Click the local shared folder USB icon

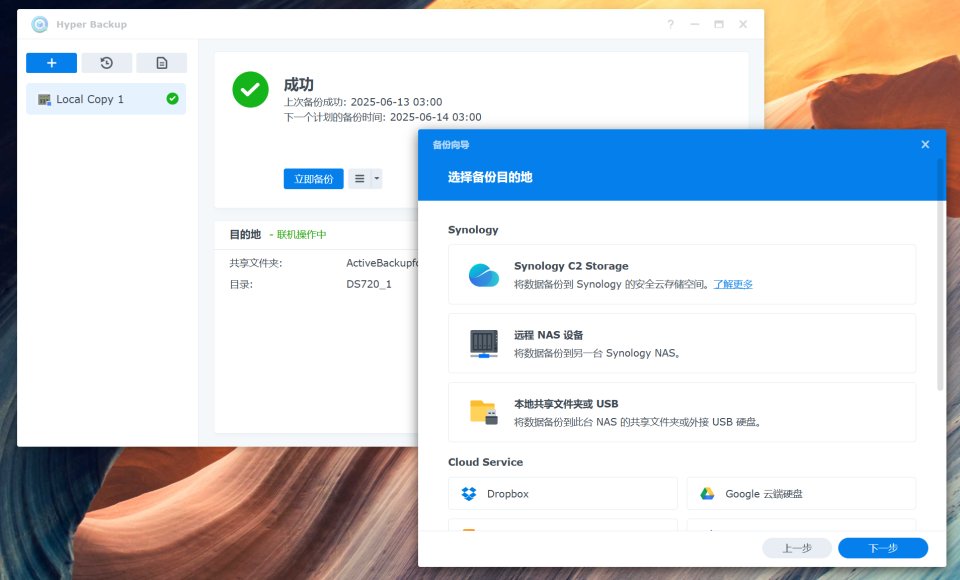pos(484,412)
